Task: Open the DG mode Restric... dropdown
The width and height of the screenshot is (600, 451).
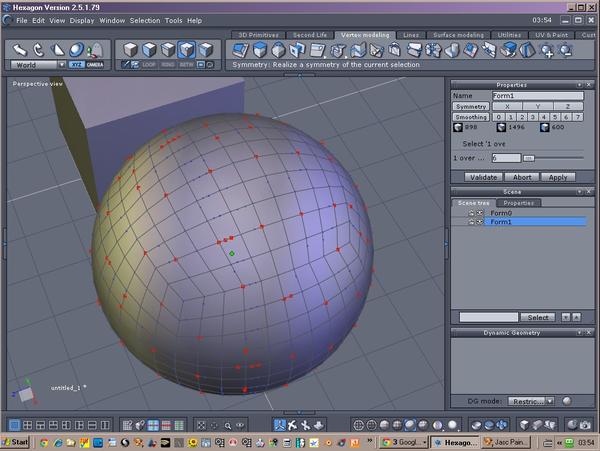Action: [x=530, y=401]
